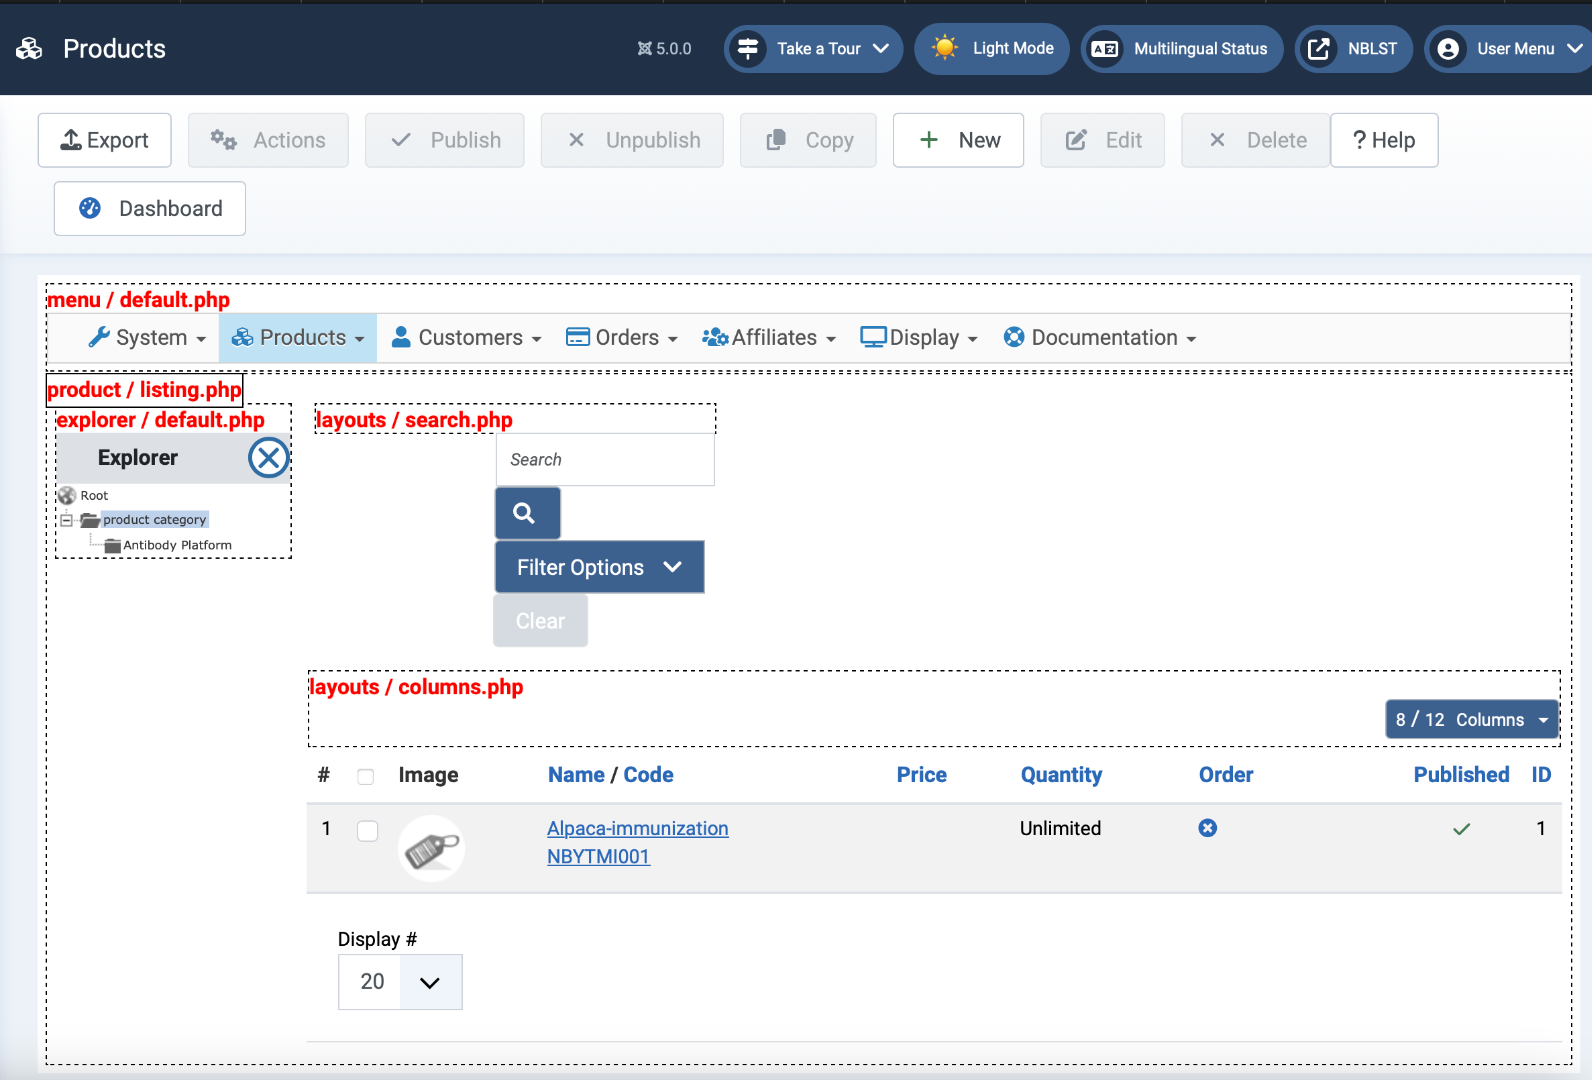The height and width of the screenshot is (1080, 1592).
Task: Open the System menu
Action: pyautogui.click(x=147, y=338)
